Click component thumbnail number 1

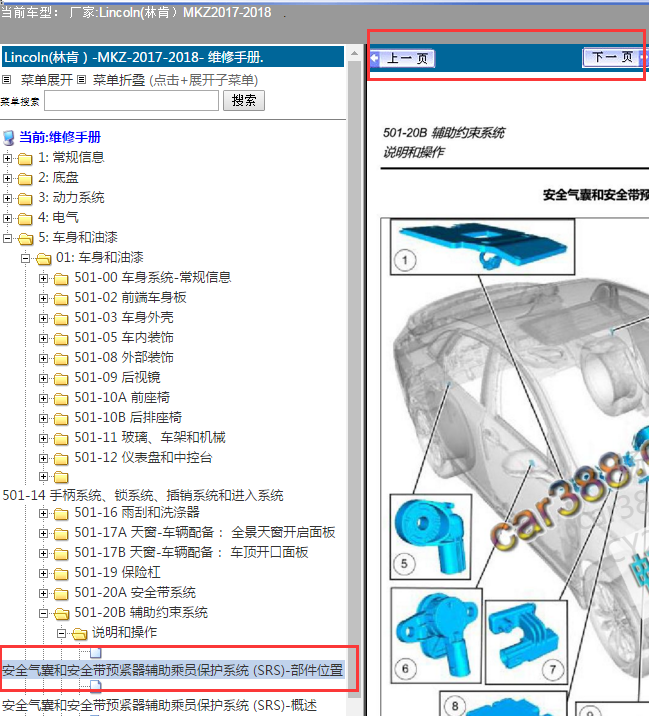[x=482, y=247]
